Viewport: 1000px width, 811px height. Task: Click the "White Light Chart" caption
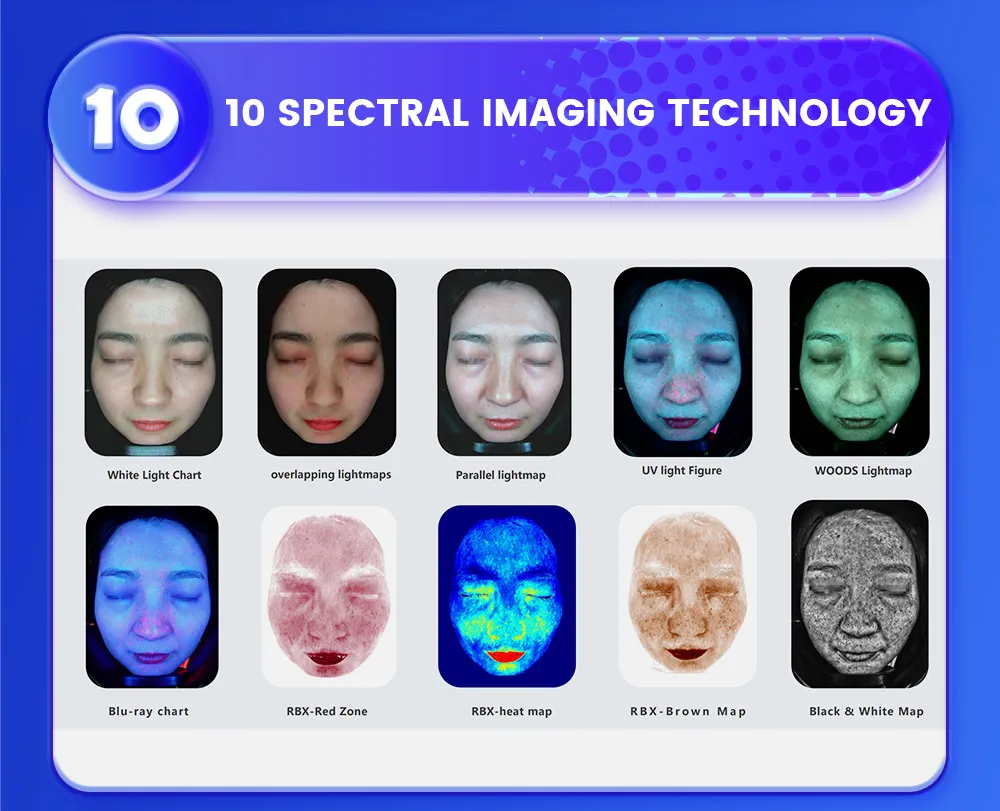coord(154,475)
